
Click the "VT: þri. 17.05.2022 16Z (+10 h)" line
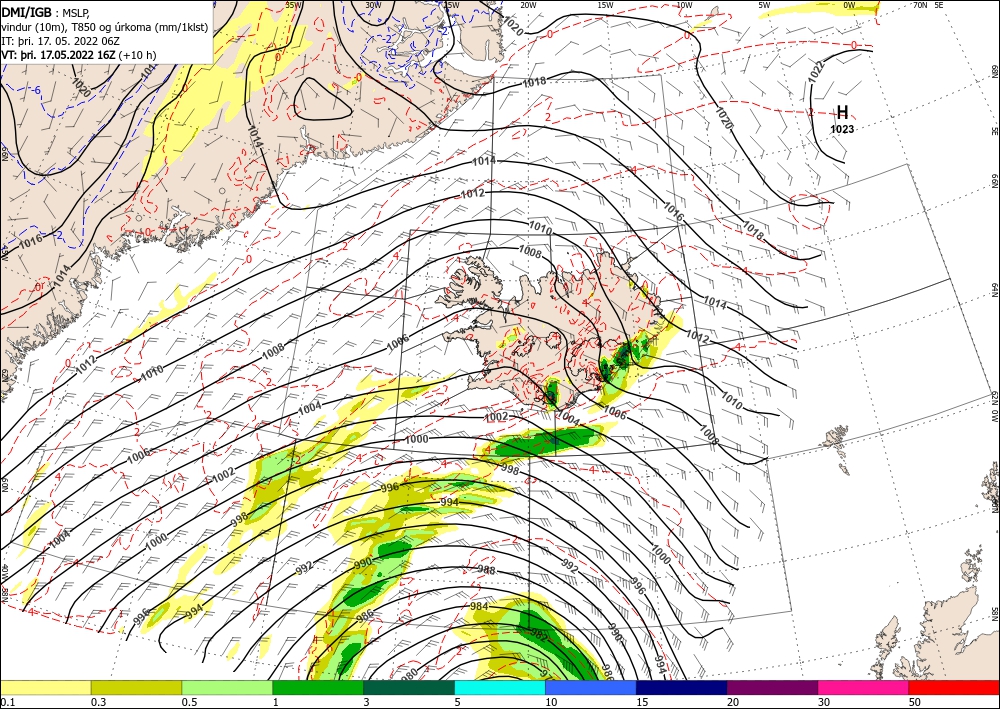click(78, 54)
